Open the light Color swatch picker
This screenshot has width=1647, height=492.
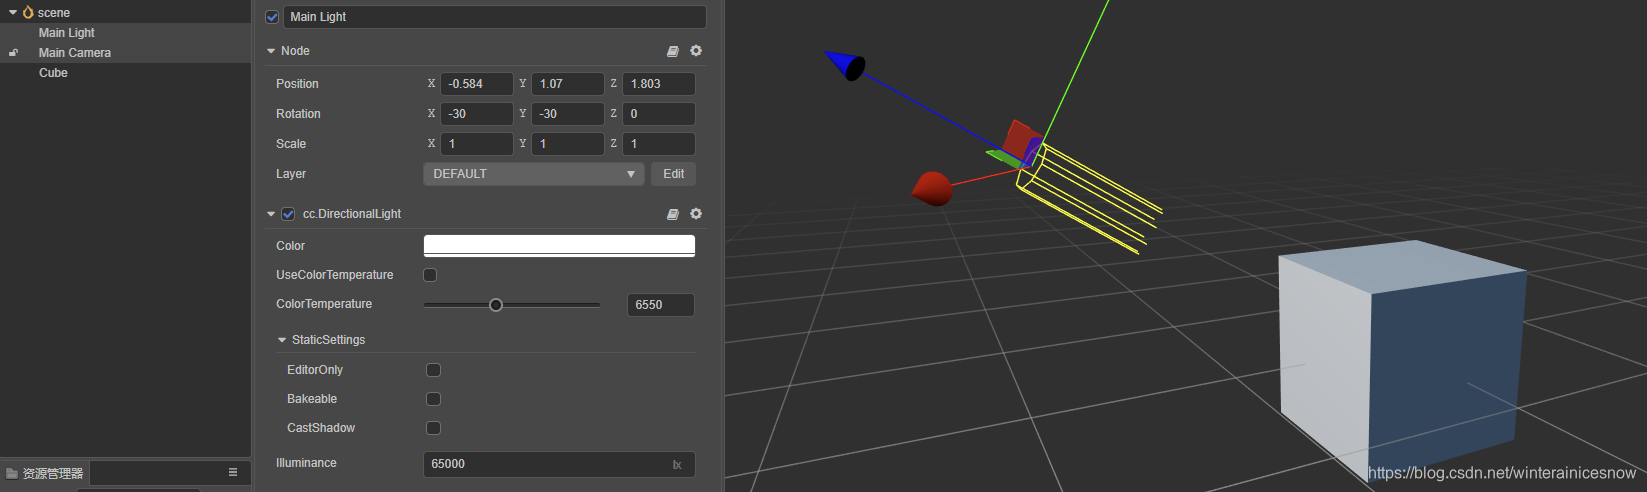coord(559,246)
